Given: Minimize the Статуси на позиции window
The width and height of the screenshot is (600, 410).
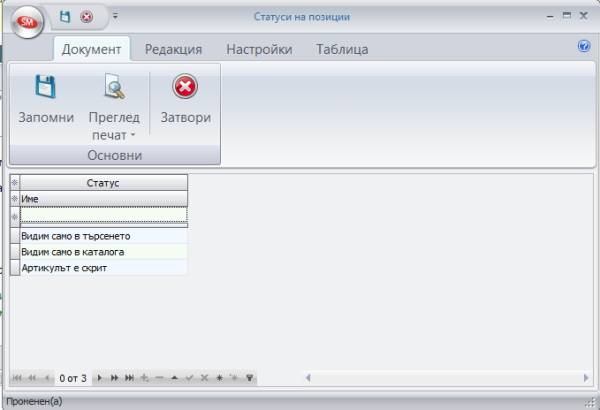Looking at the screenshot, I should point(550,16).
